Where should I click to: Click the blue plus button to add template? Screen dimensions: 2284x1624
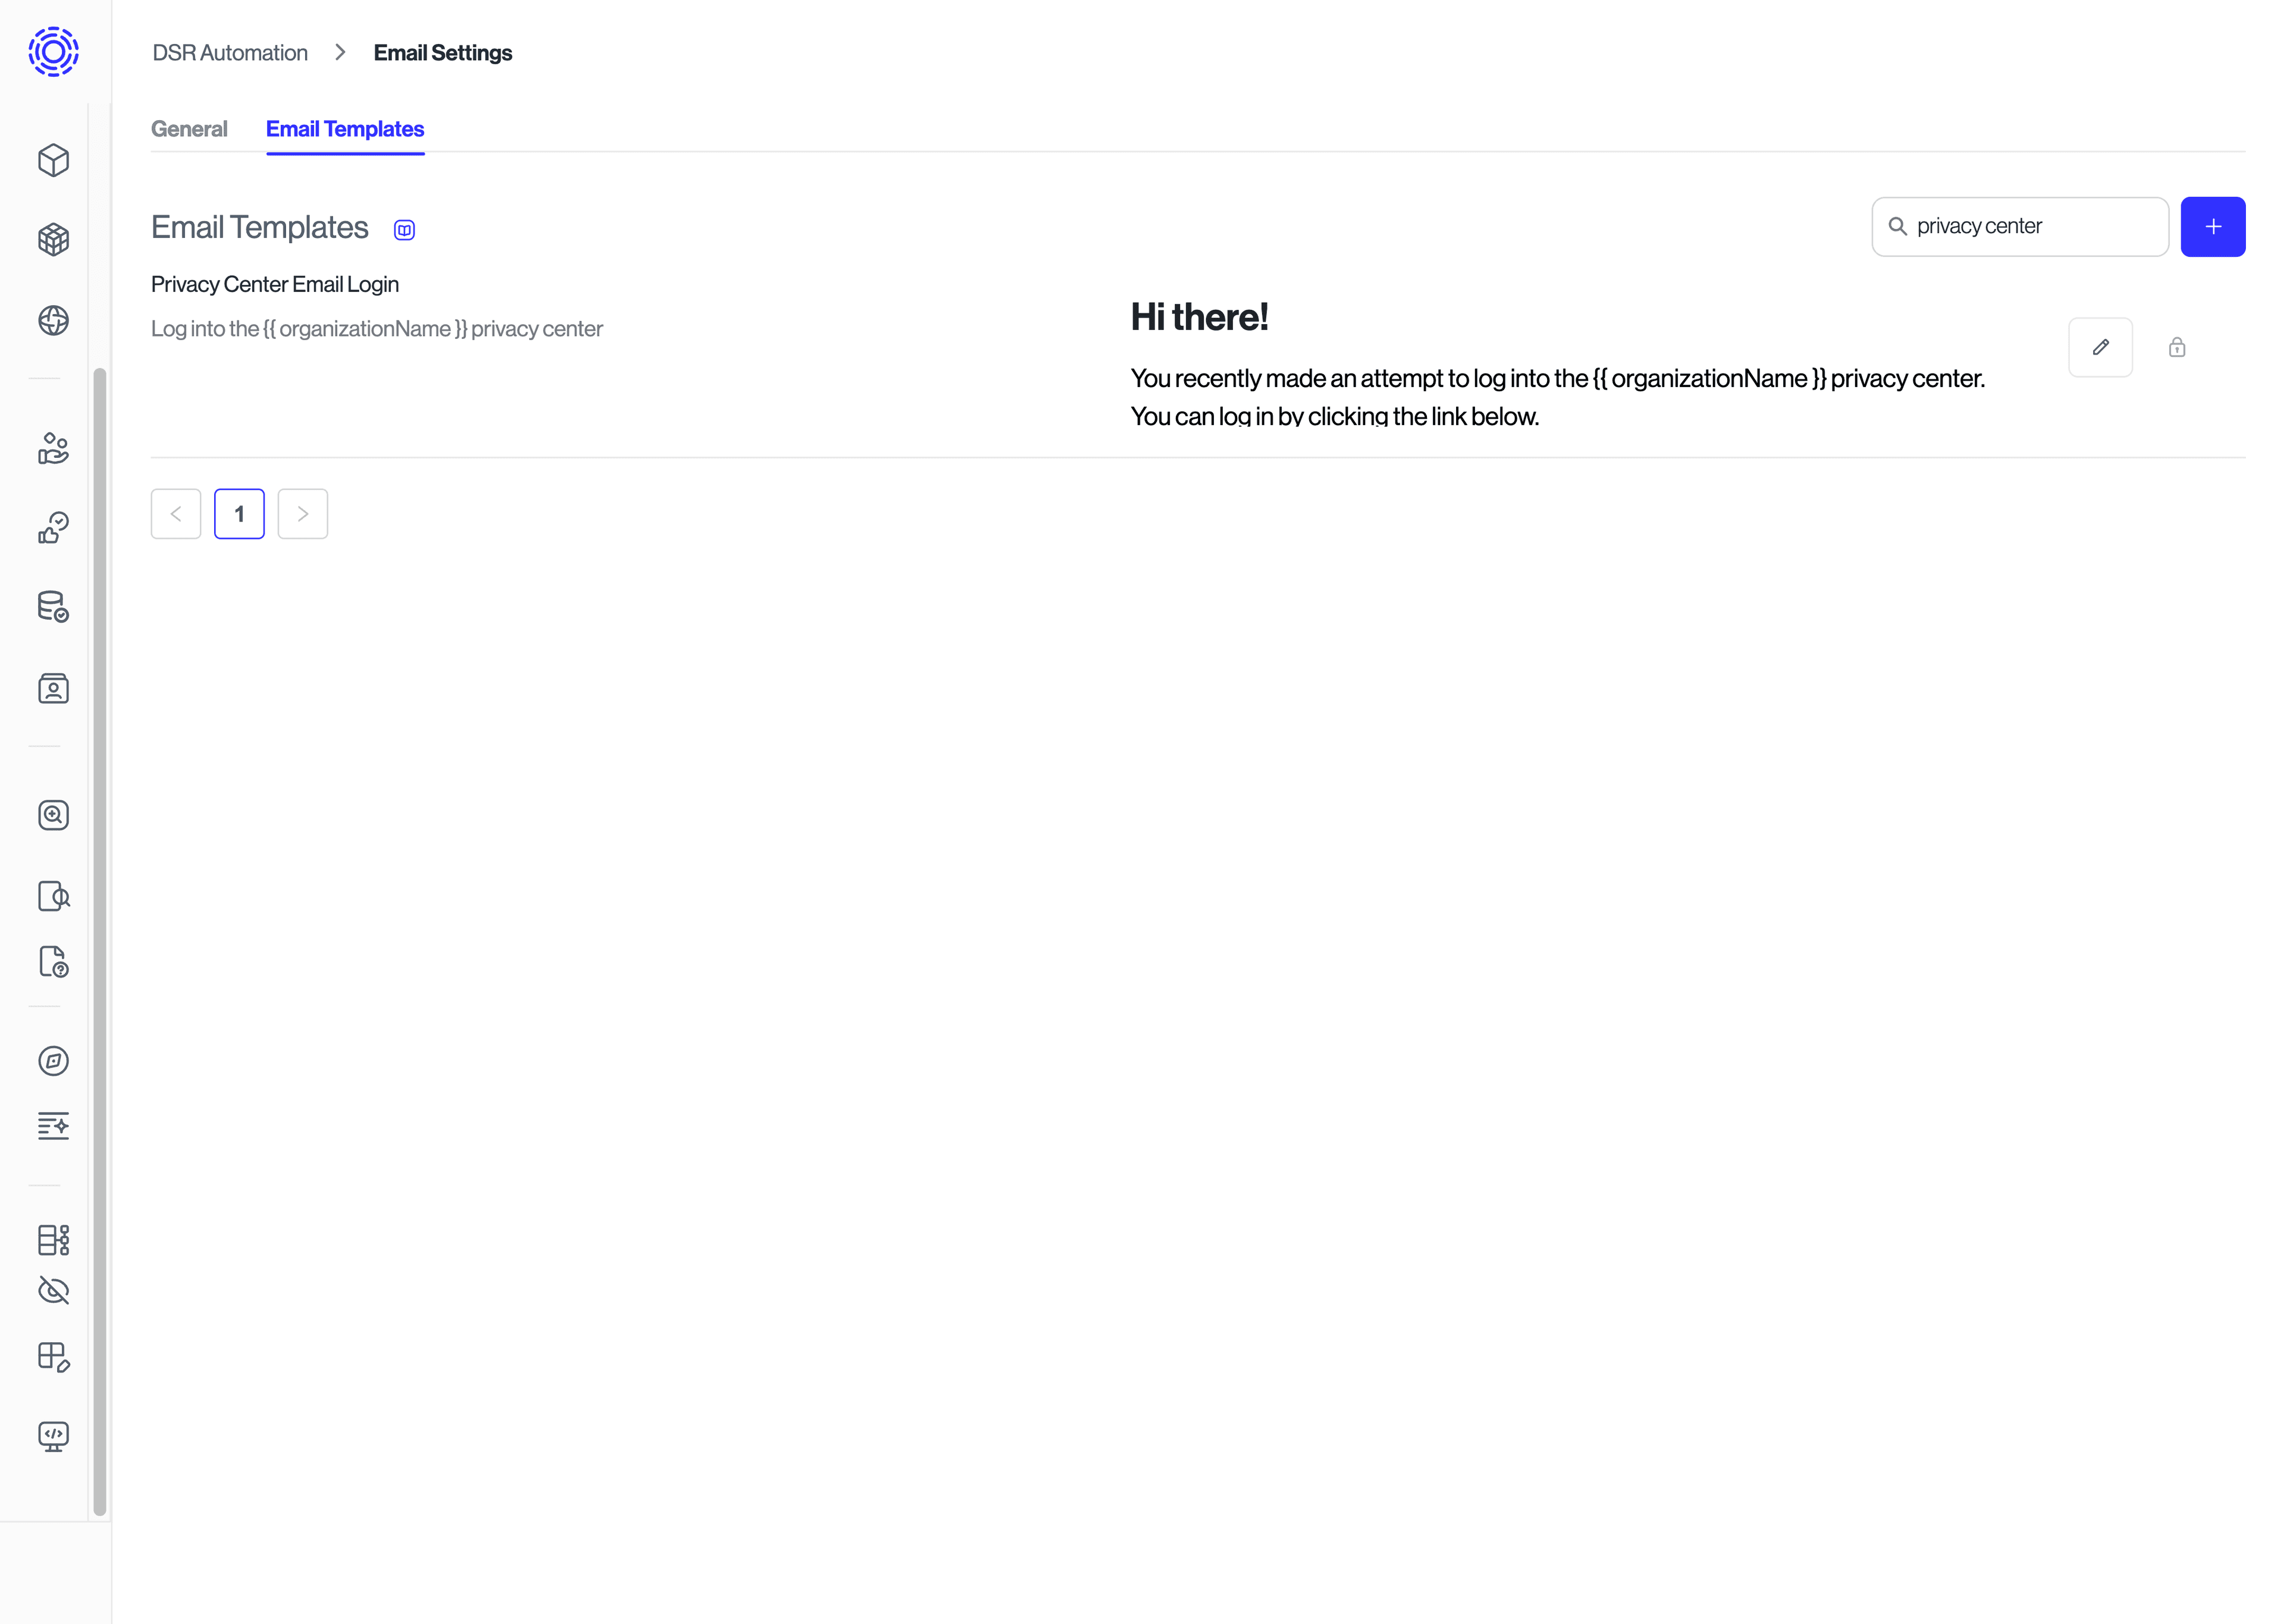pos(2212,225)
